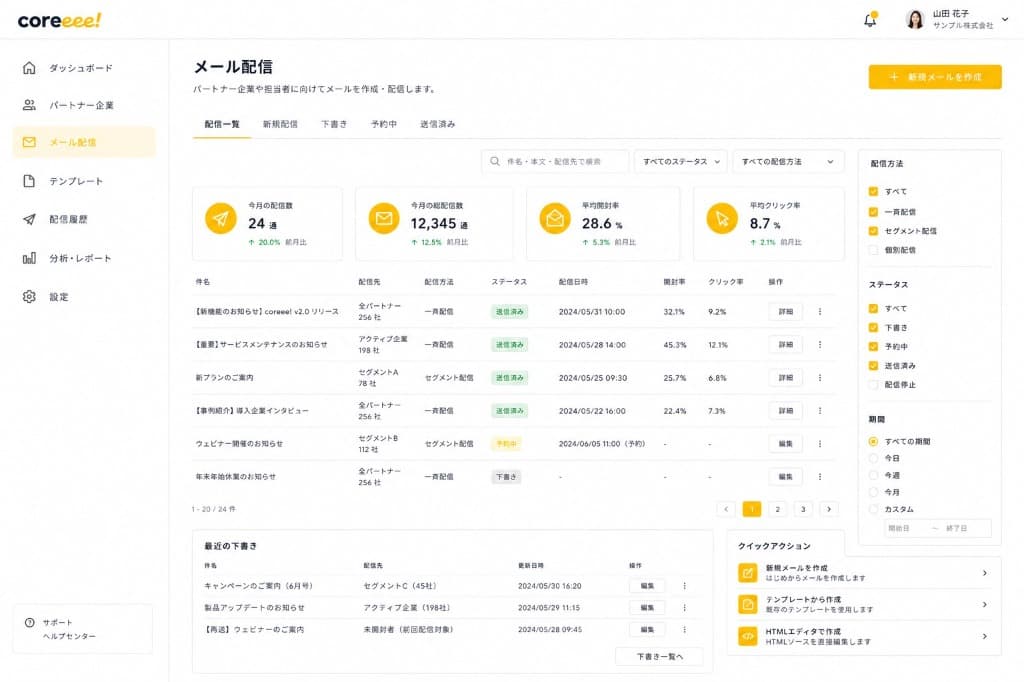Screen dimensions: 1024x682
Task: Open more menu for ウェビナー開催のお知らせ row
Action: click(x=820, y=444)
